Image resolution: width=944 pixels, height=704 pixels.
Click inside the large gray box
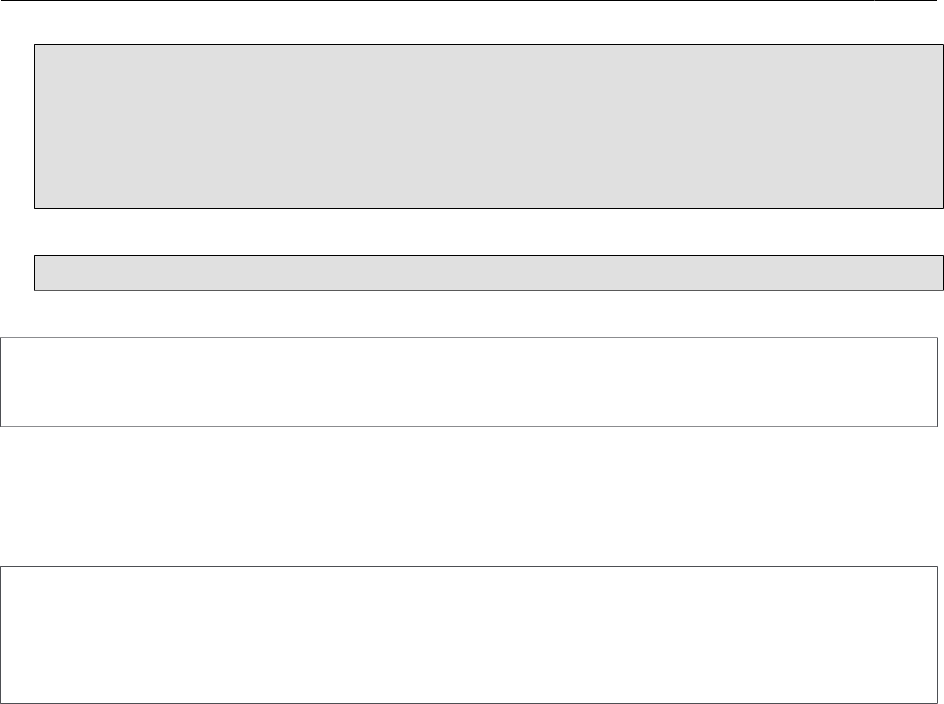tap(489, 126)
